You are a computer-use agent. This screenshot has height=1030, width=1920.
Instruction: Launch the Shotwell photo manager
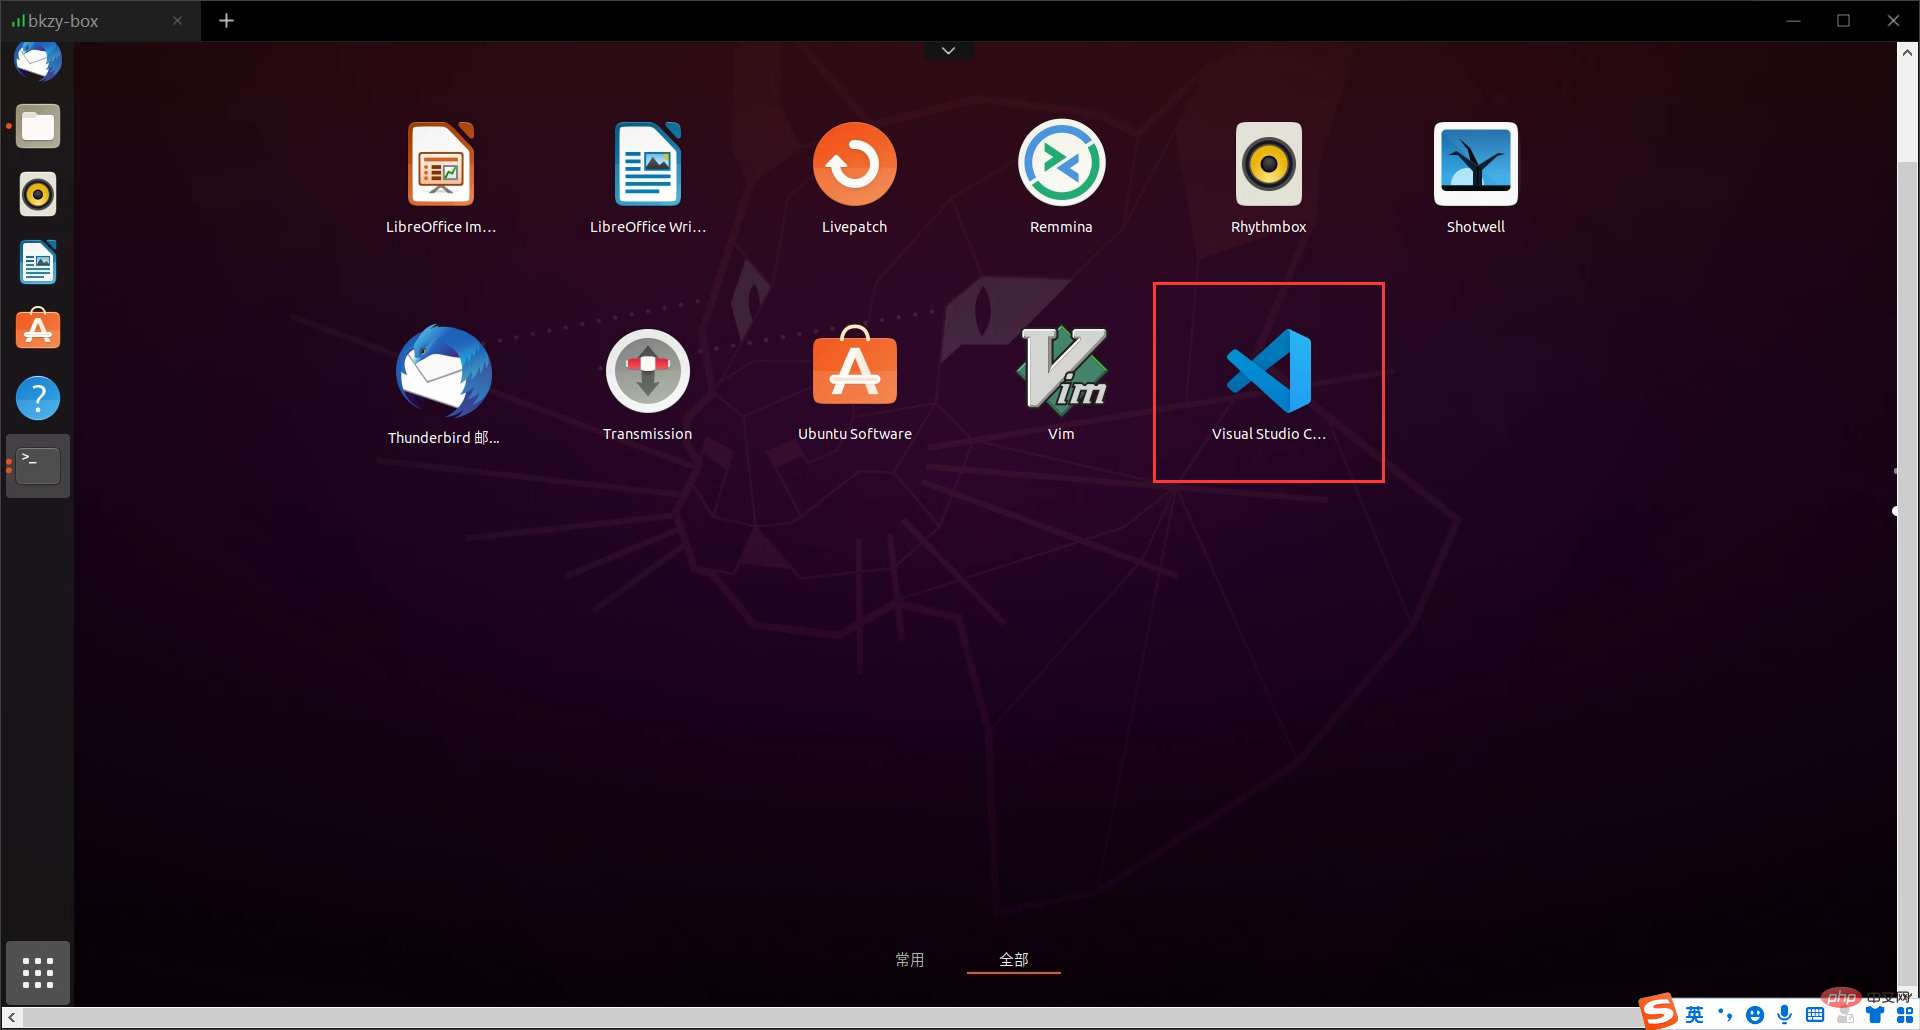coord(1475,178)
